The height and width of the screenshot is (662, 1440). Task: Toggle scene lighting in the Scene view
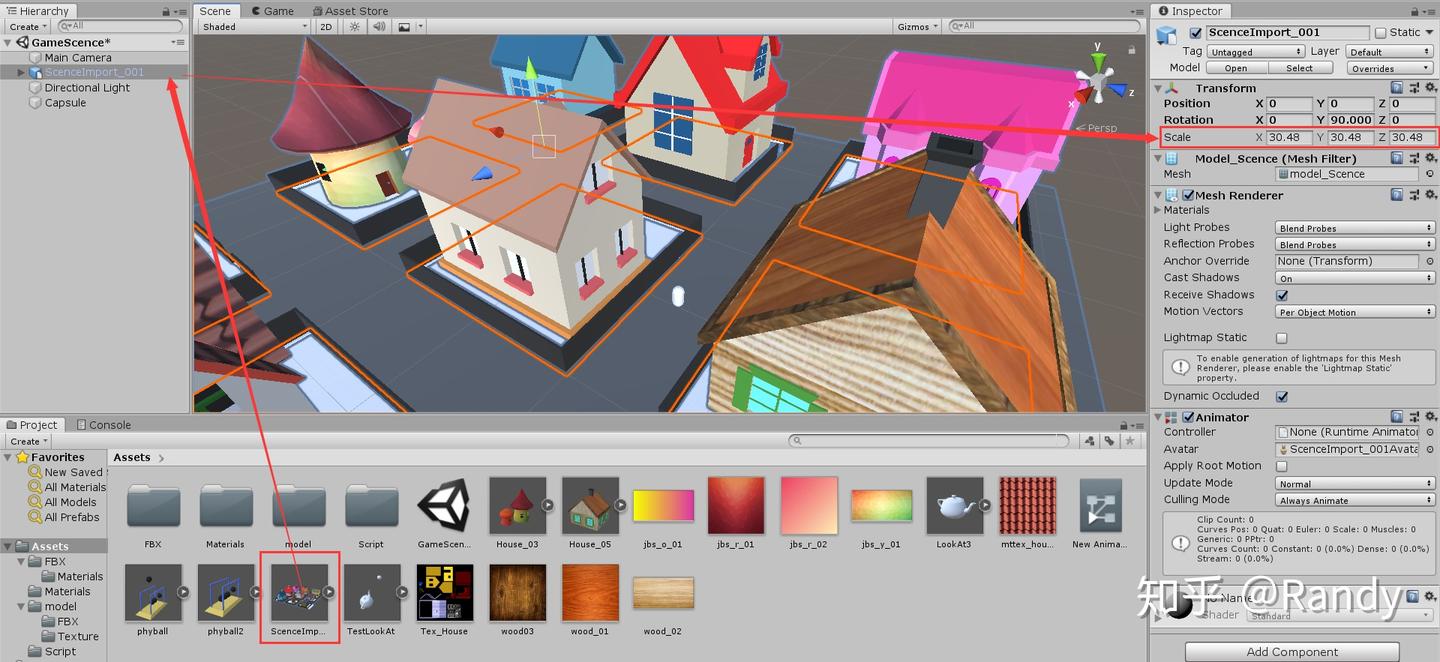(x=355, y=26)
